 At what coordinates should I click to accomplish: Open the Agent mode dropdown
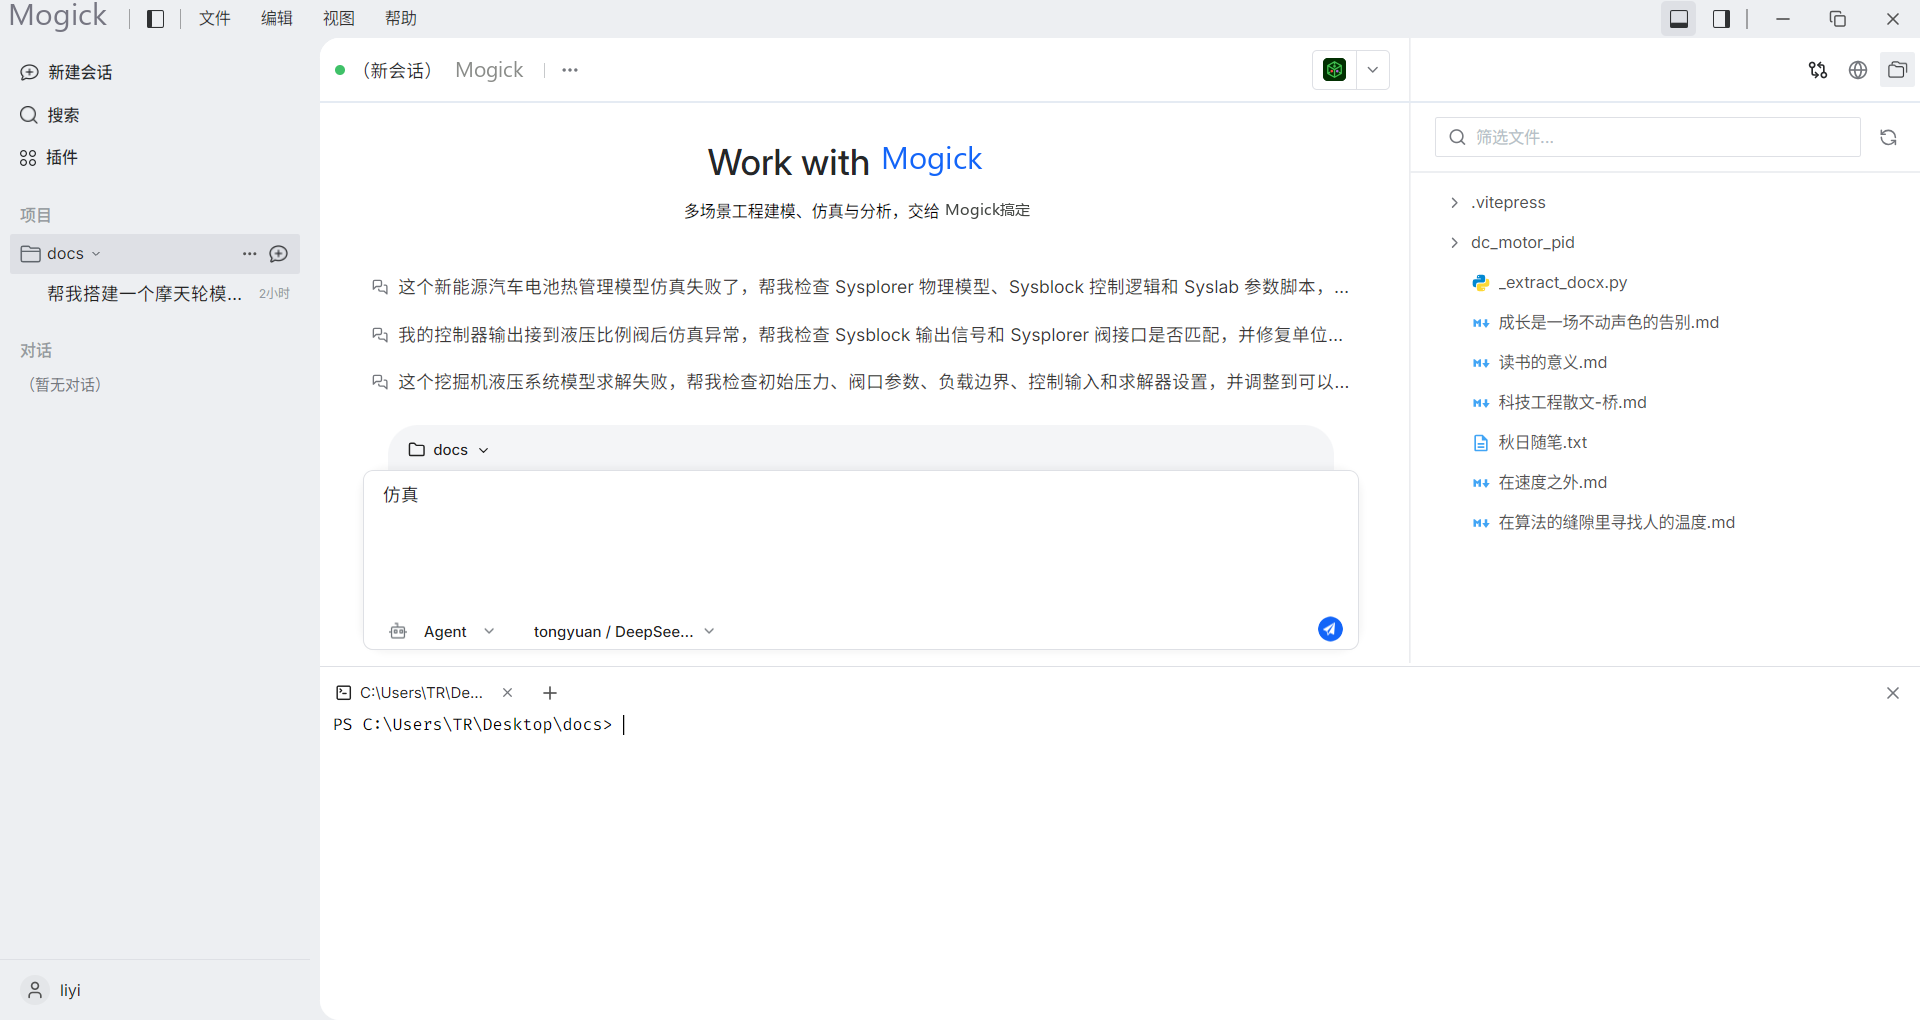click(x=442, y=632)
